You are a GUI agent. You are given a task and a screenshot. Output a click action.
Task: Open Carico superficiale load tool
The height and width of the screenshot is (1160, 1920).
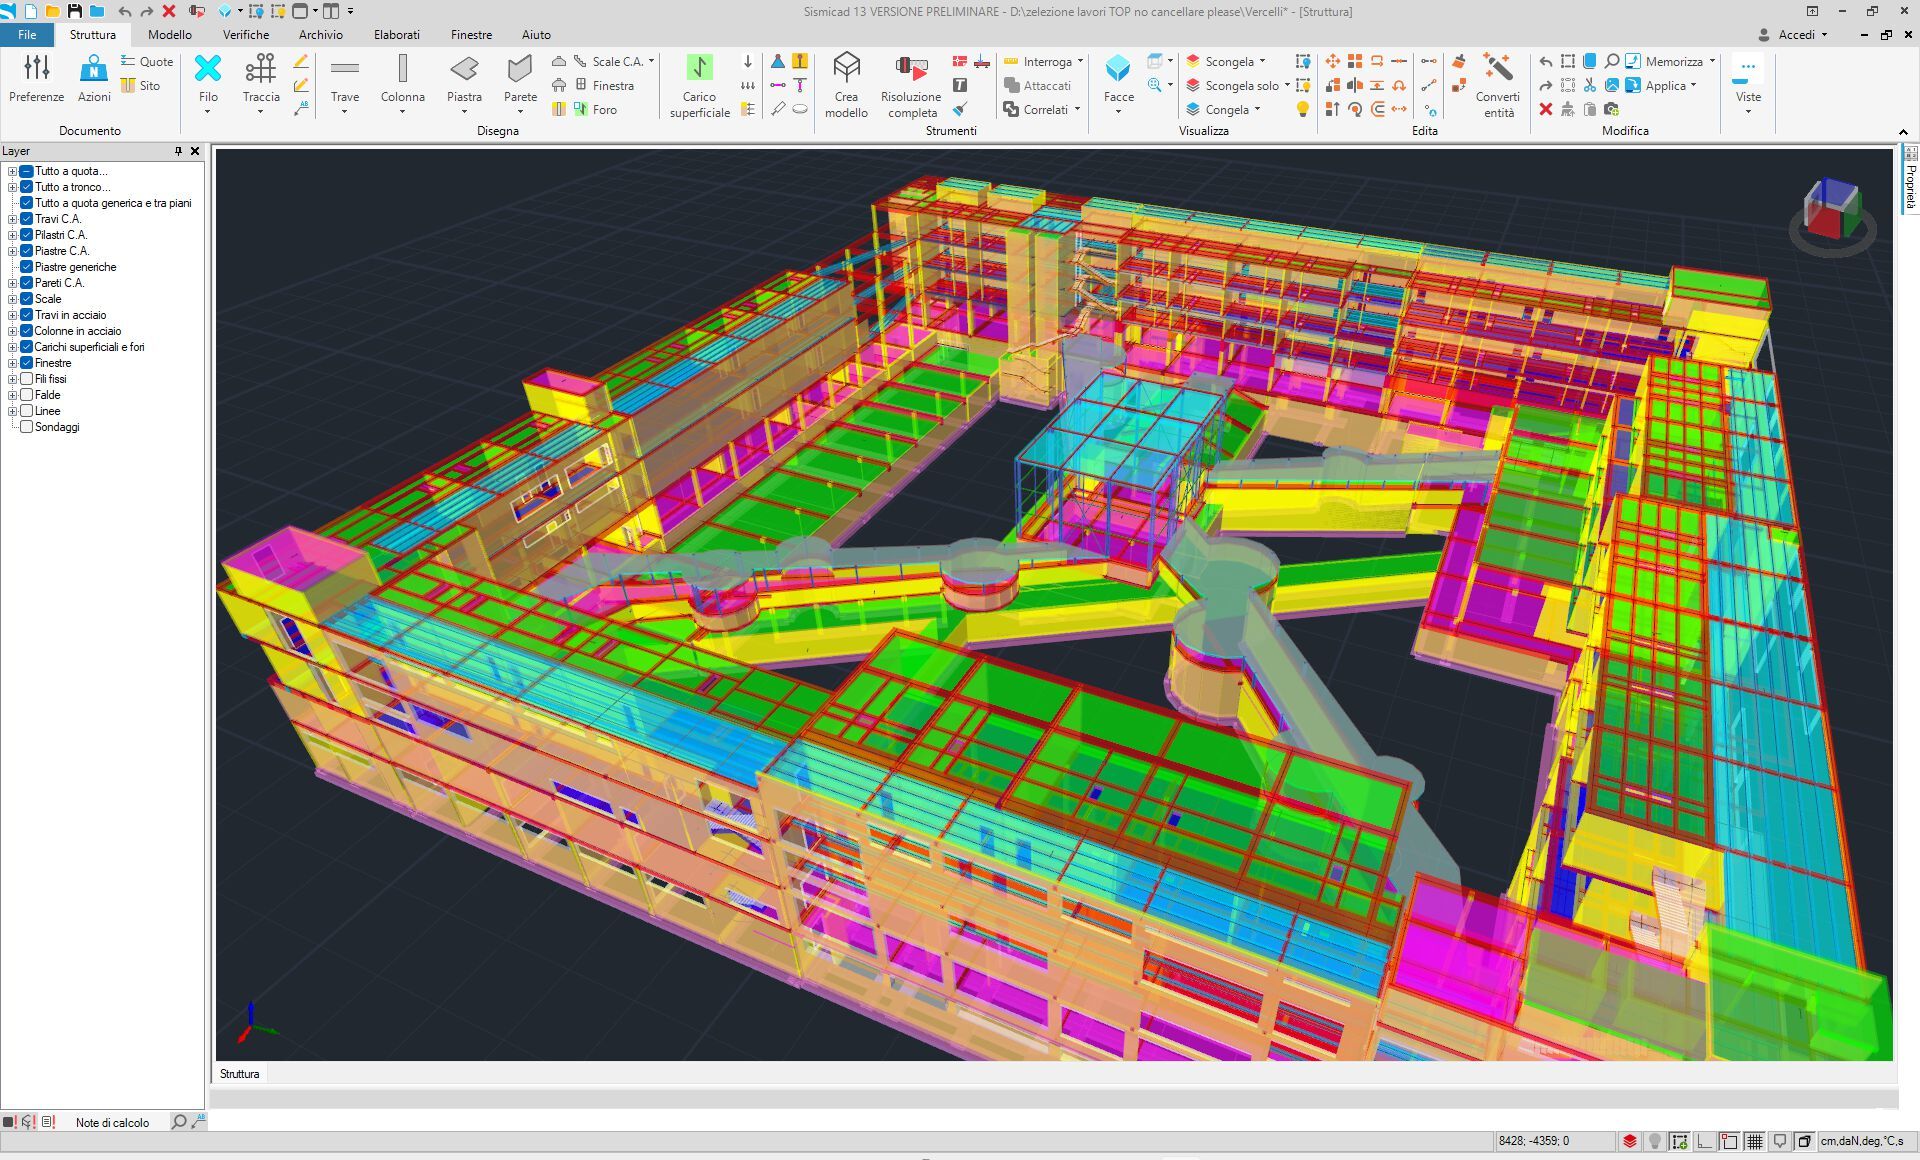tap(699, 78)
